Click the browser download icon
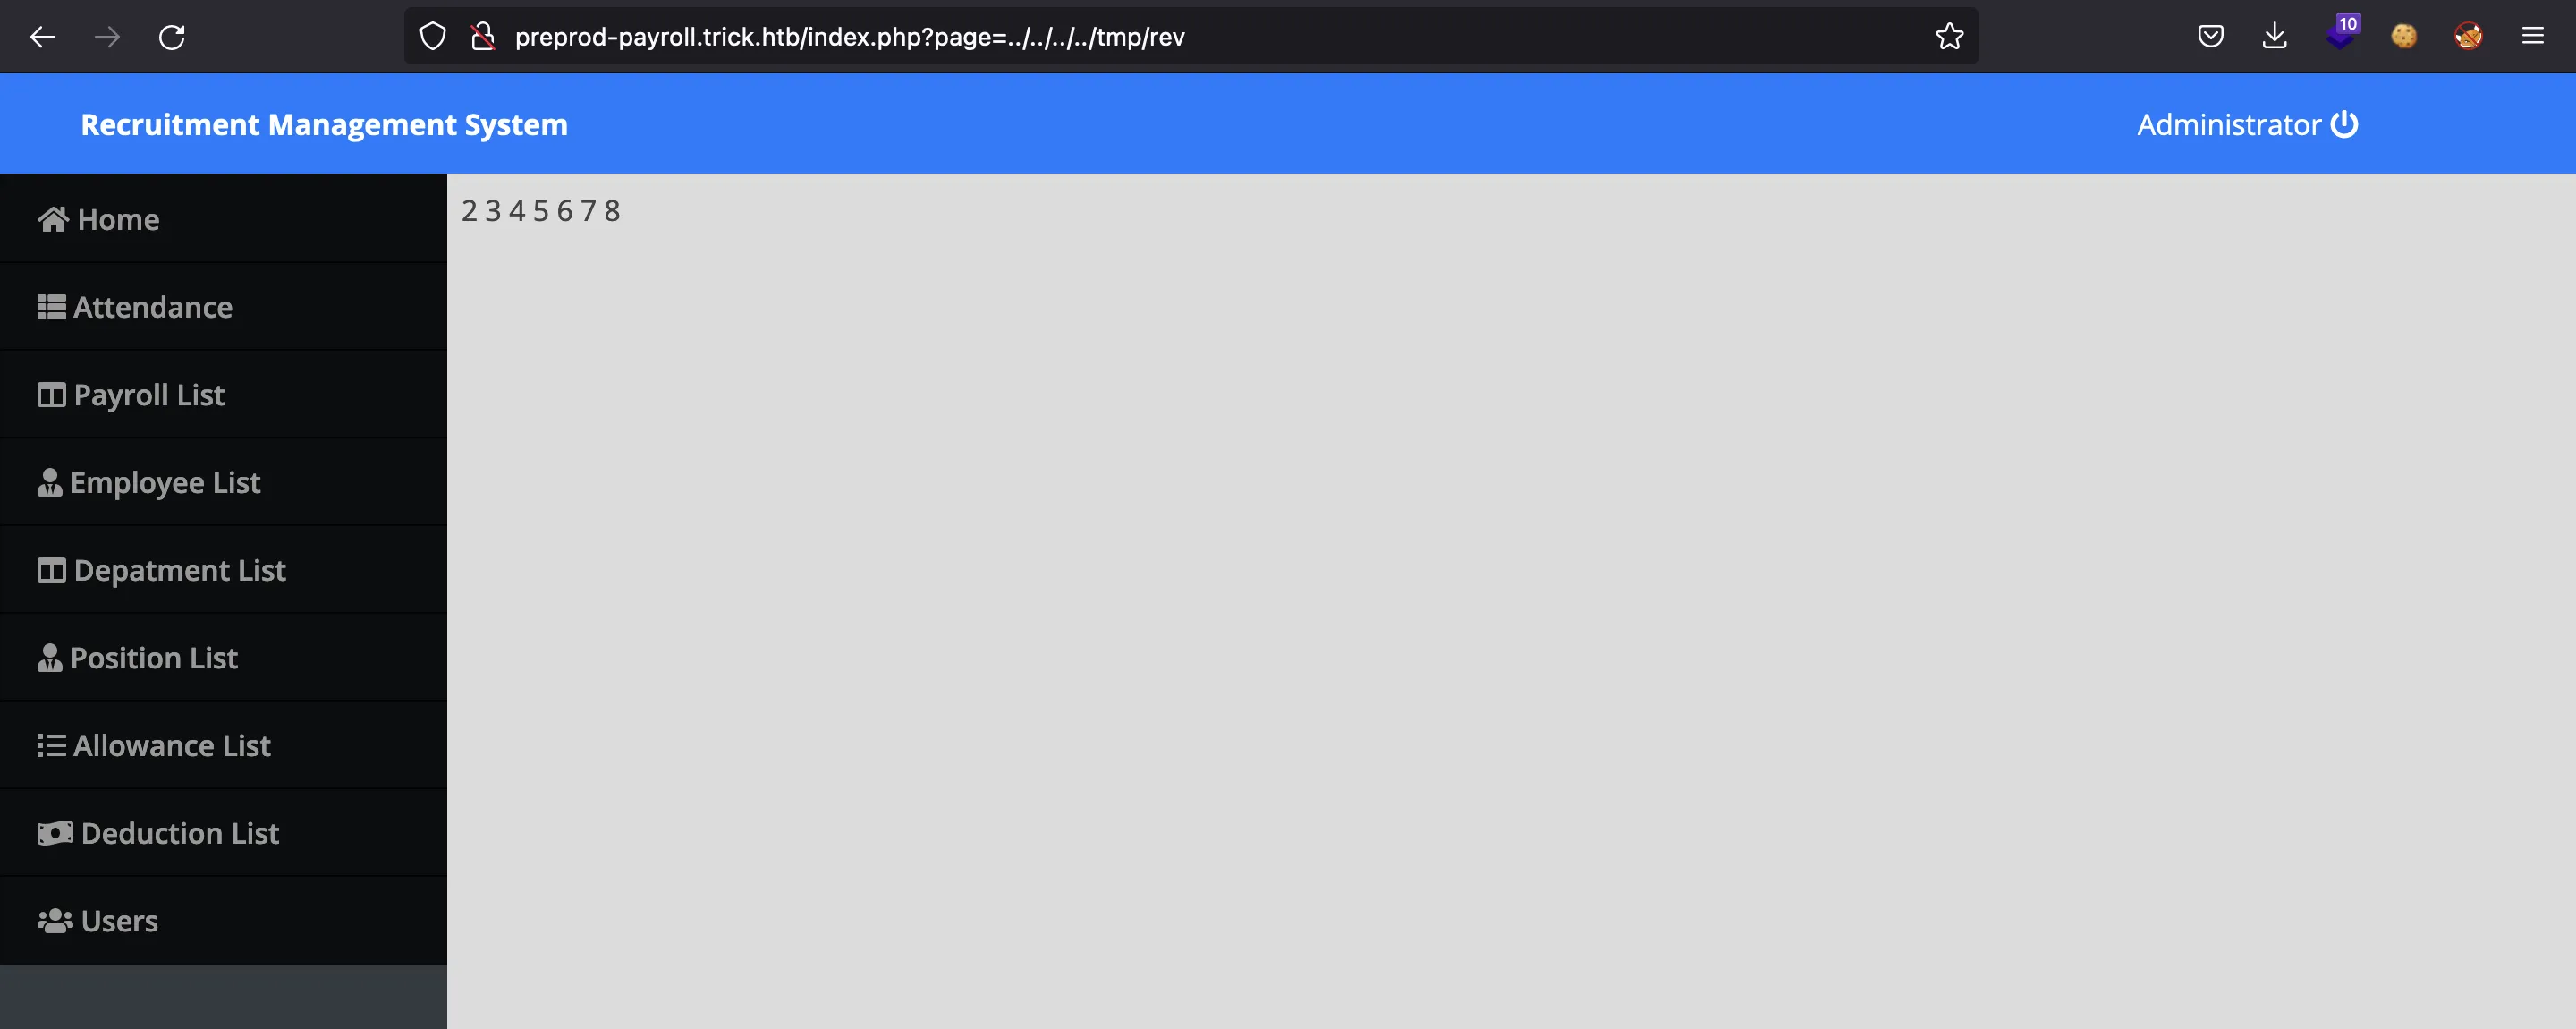 (x=2274, y=35)
